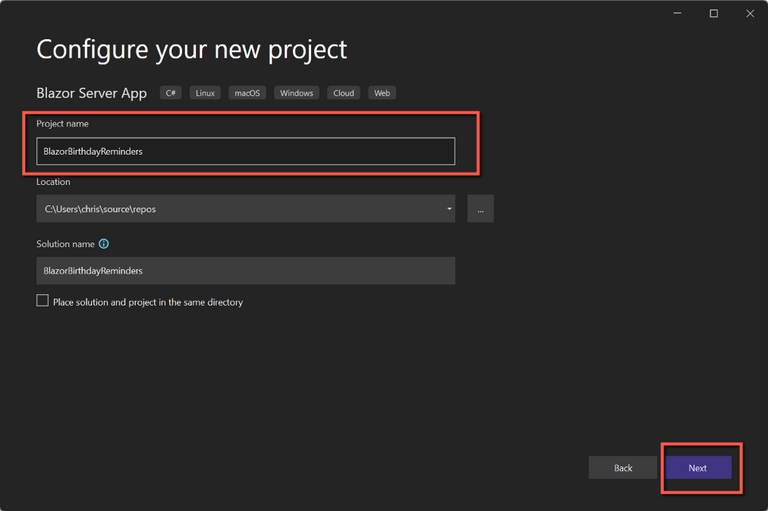The height and width of the screenshot is (511, 768).
Task: Enable Place solution and project in same directory
Action: coord(43,301)
